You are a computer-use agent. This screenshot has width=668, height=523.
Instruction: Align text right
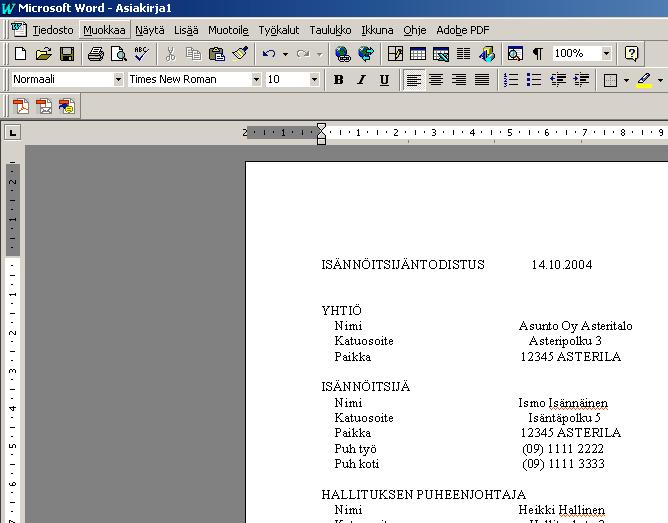point(459,80)
